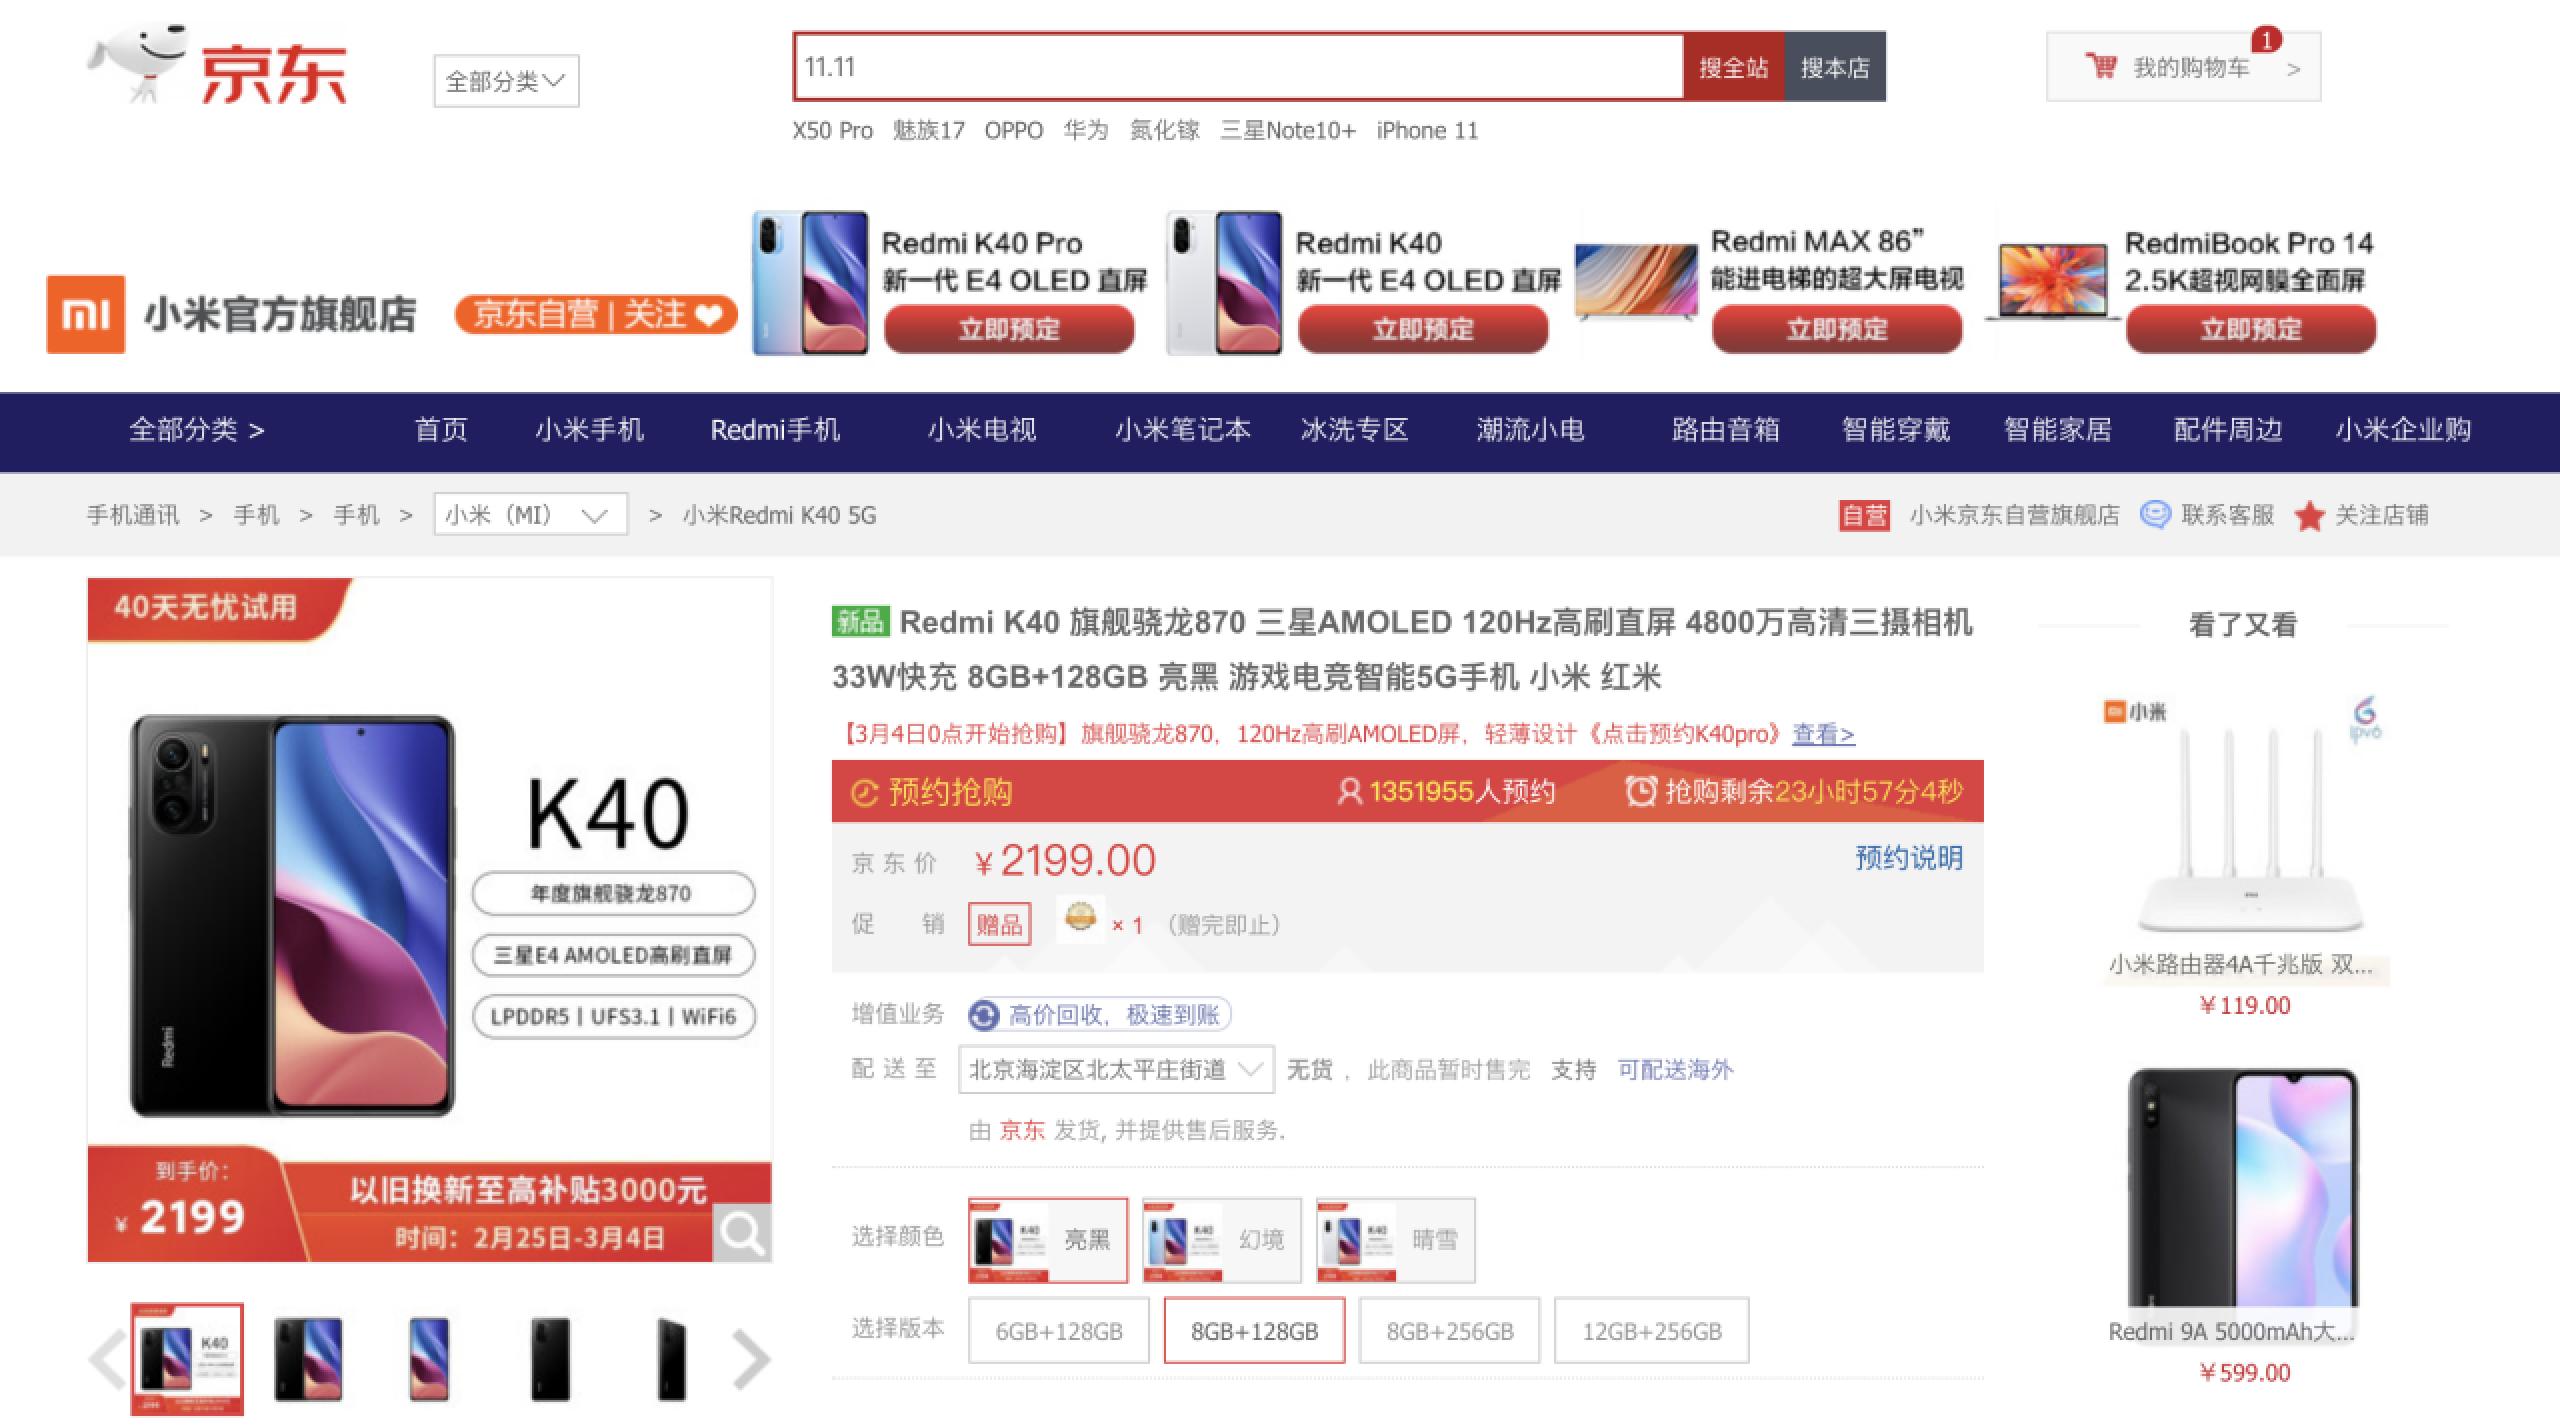Screen dimensions: 2560x1426
Task: Open the shopping cart icon
Action: pos(2100,66)
